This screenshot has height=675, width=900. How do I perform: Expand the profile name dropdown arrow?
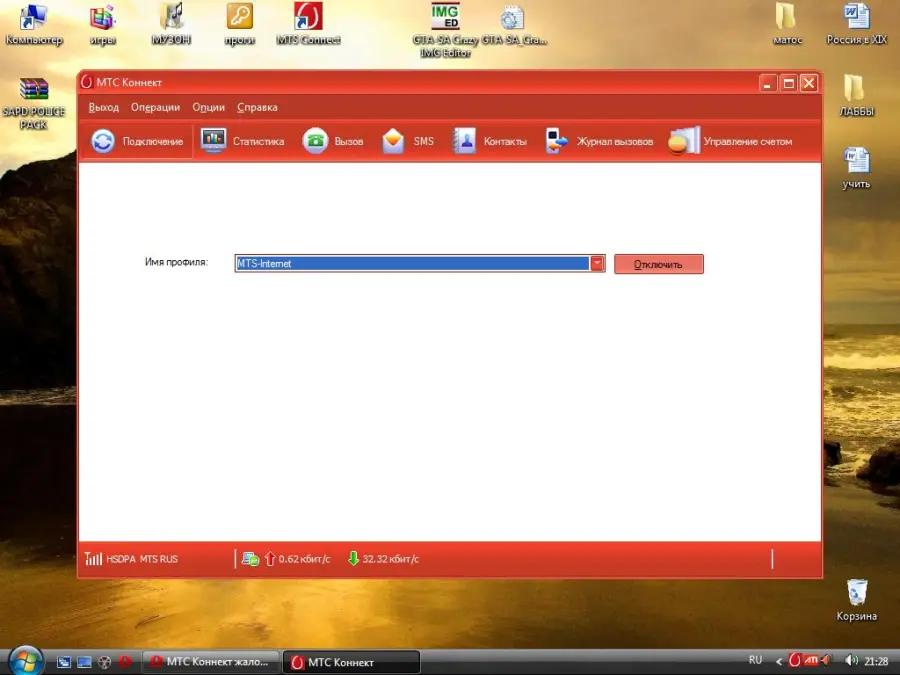[597, 263]
